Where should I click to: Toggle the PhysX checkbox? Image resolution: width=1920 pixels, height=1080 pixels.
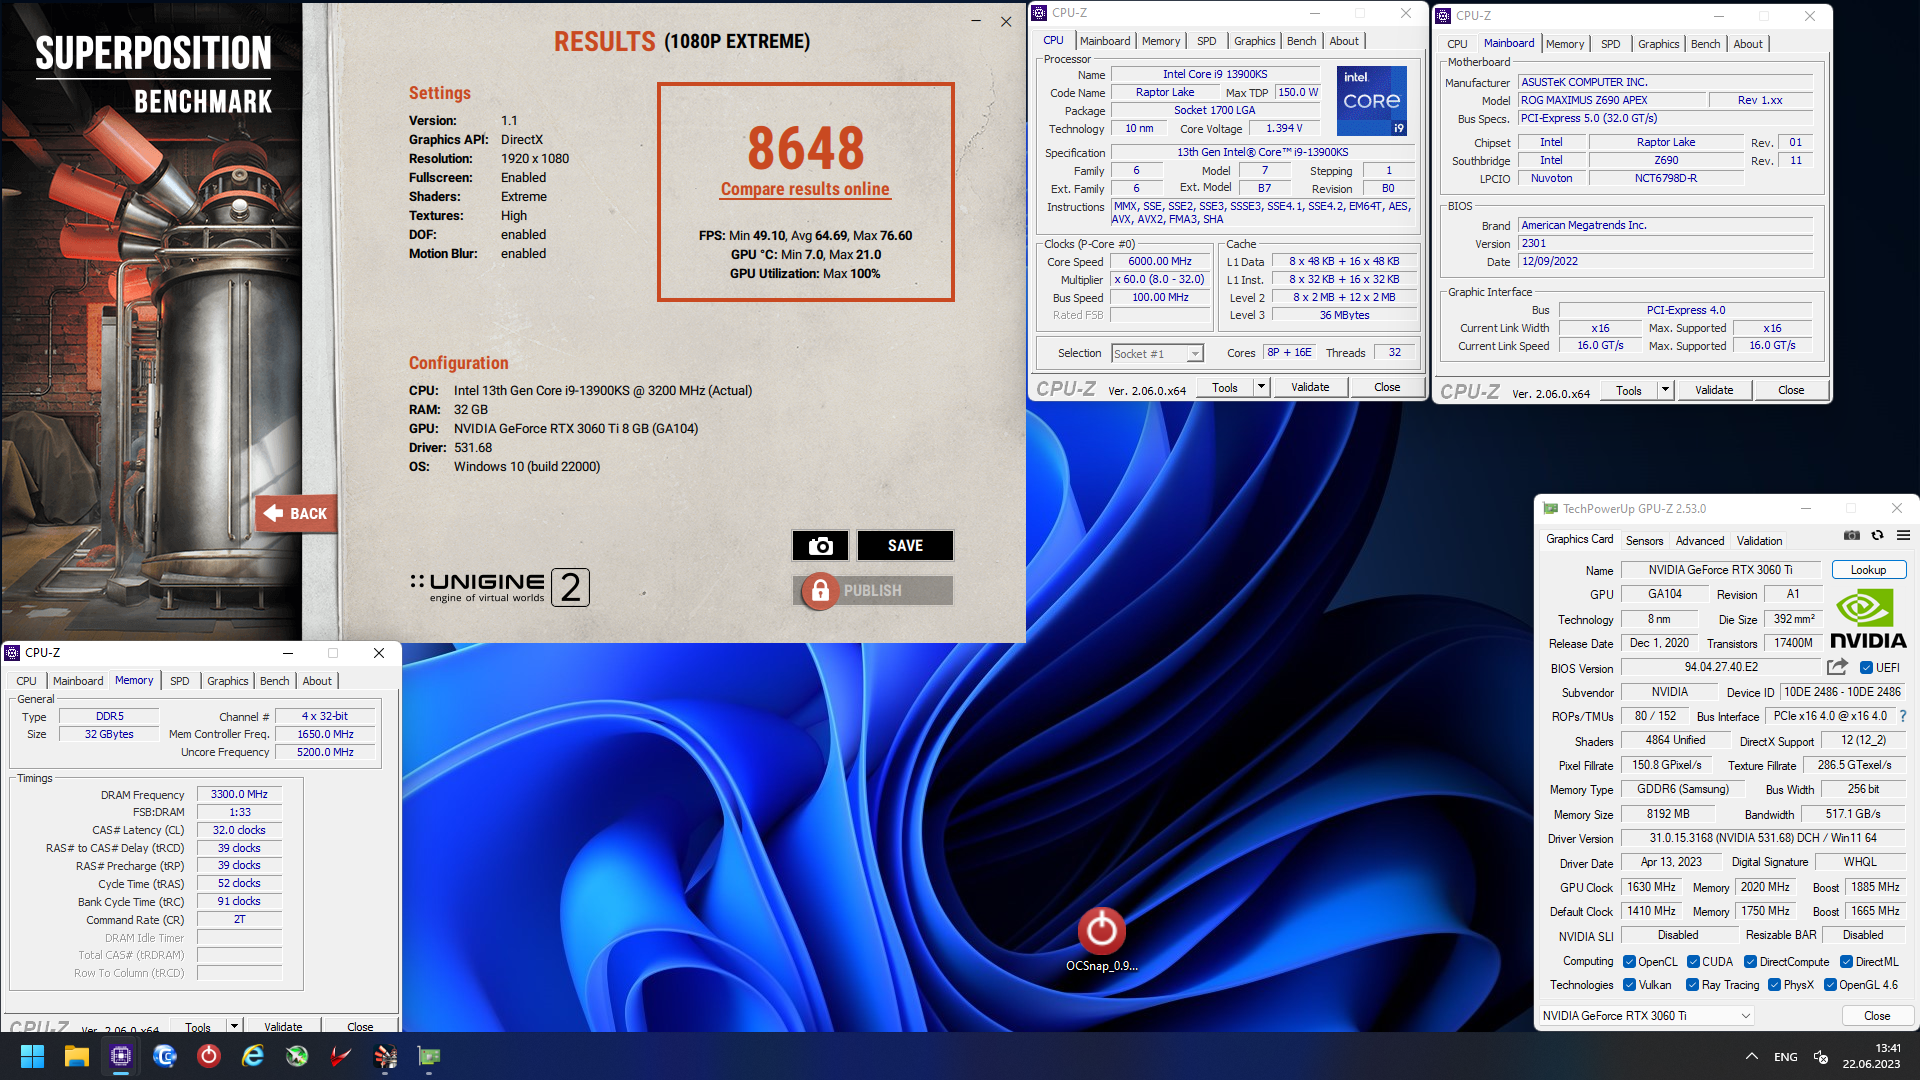click(1774, 985)
